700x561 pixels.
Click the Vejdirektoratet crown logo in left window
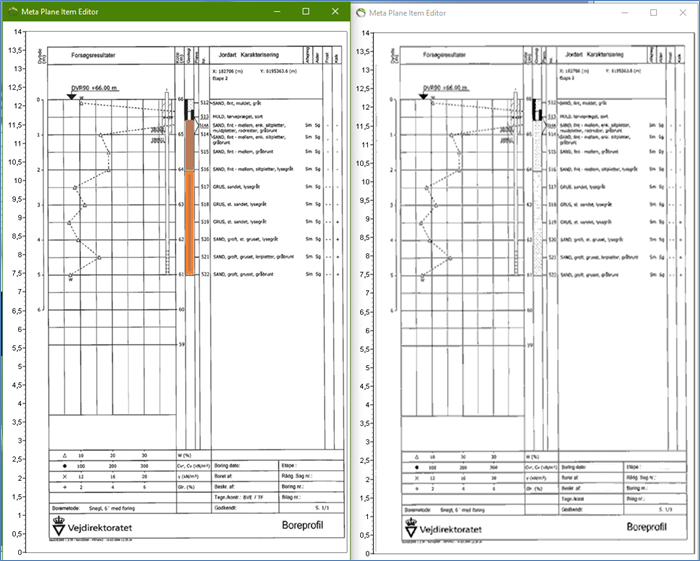point(58,527)
